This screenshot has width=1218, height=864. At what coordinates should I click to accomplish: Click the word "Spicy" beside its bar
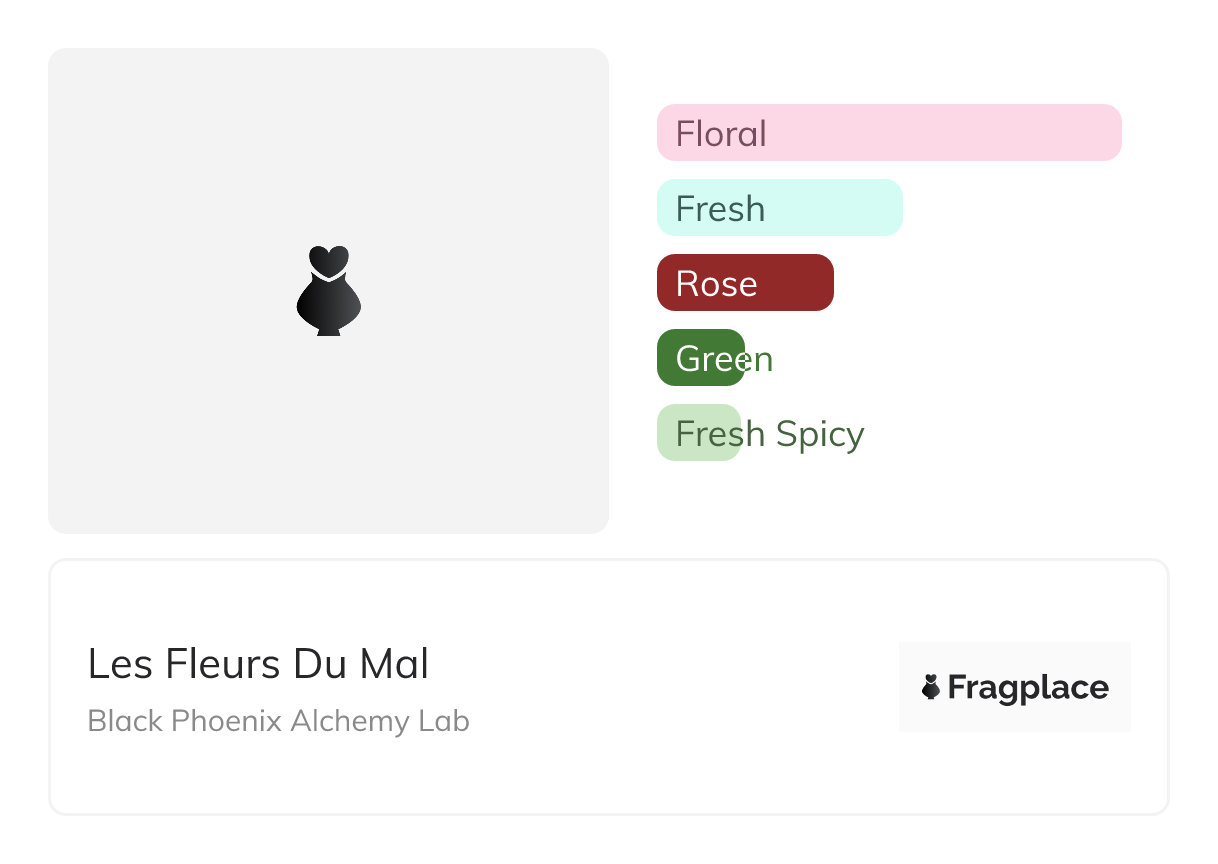pyautogui.click(x=819, y=434)
